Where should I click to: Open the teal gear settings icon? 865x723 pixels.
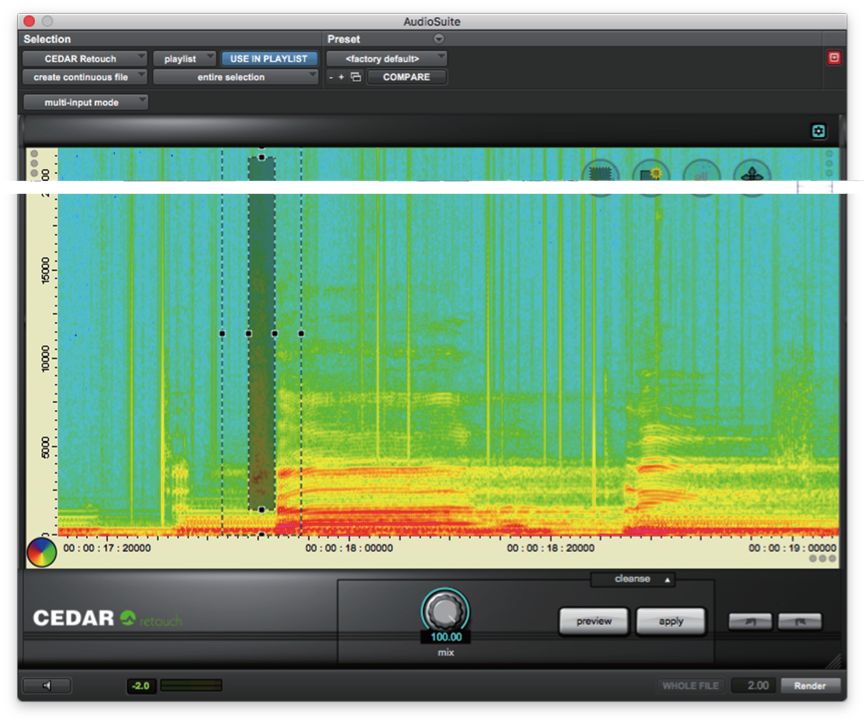818,131
